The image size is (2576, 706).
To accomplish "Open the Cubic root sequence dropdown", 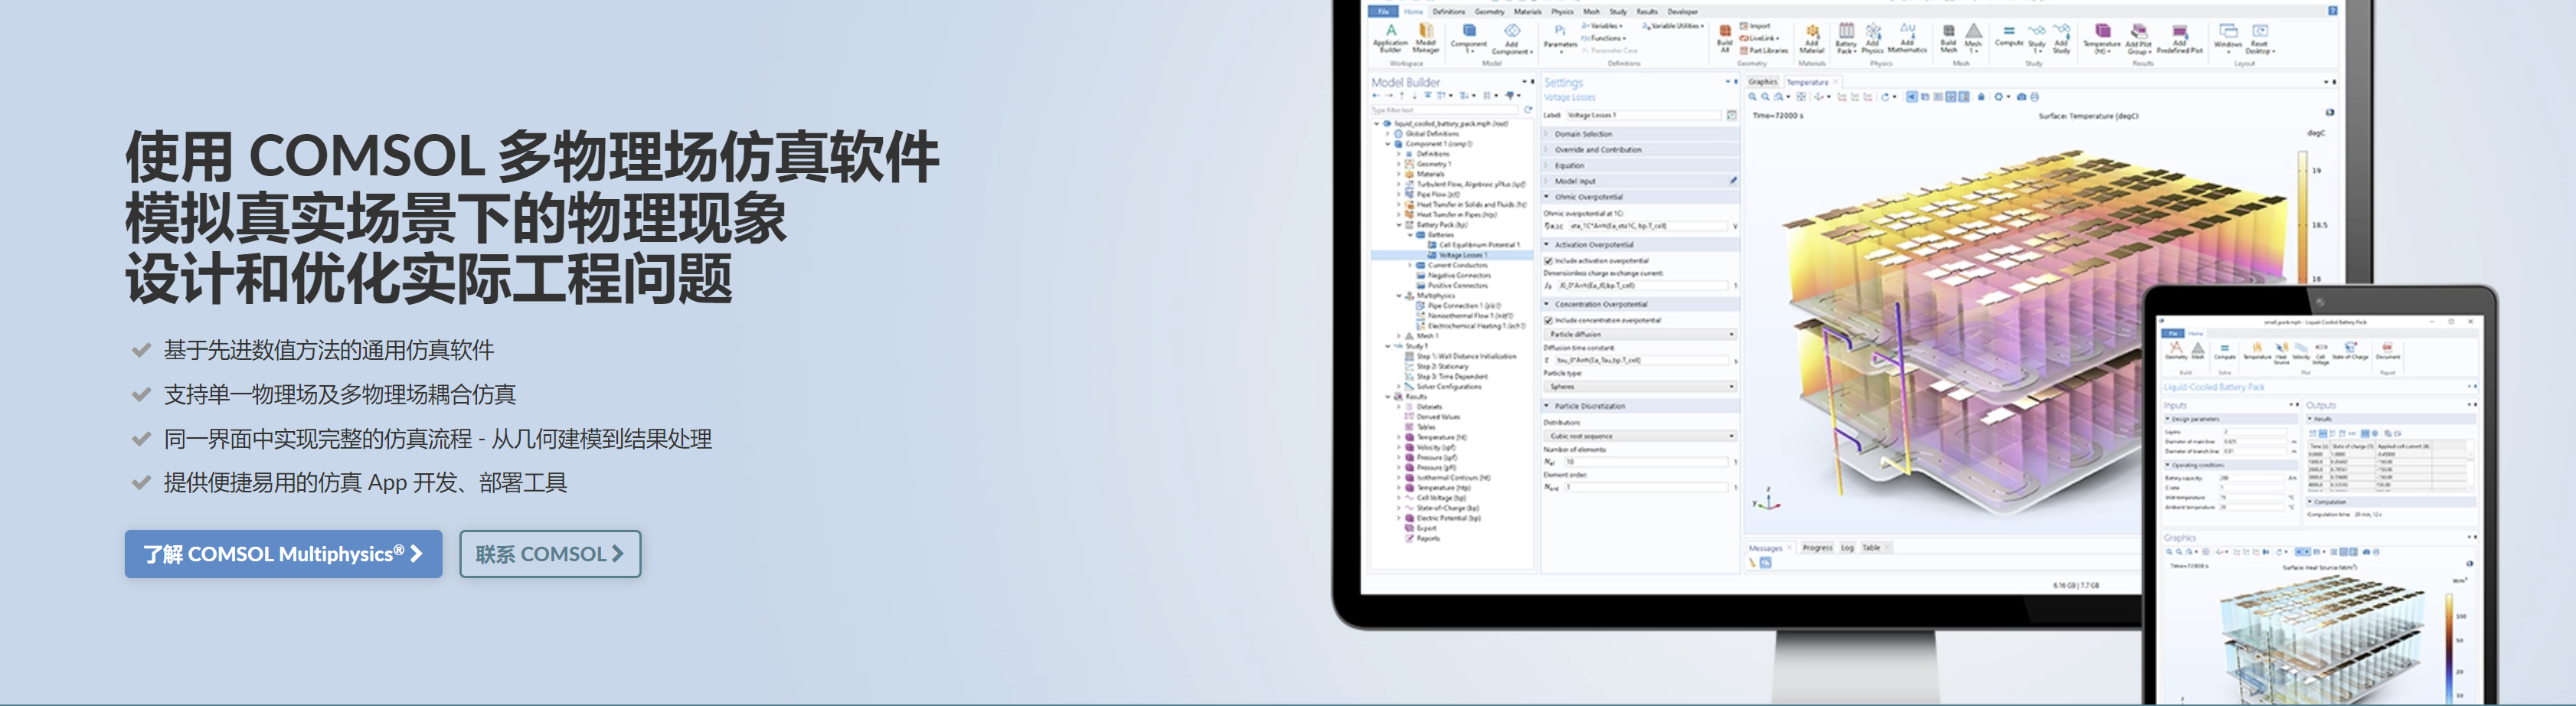I will [x=1640, y=436].
